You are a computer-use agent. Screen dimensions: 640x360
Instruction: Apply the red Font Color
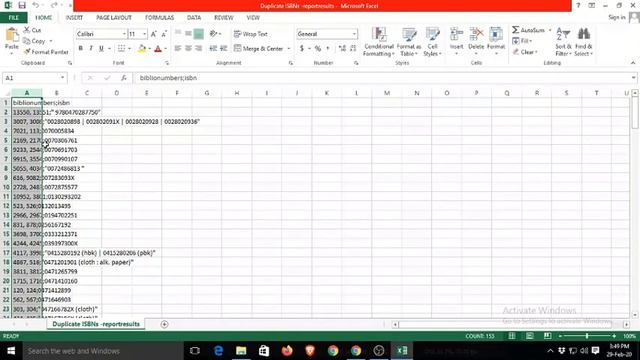(158, 49)
